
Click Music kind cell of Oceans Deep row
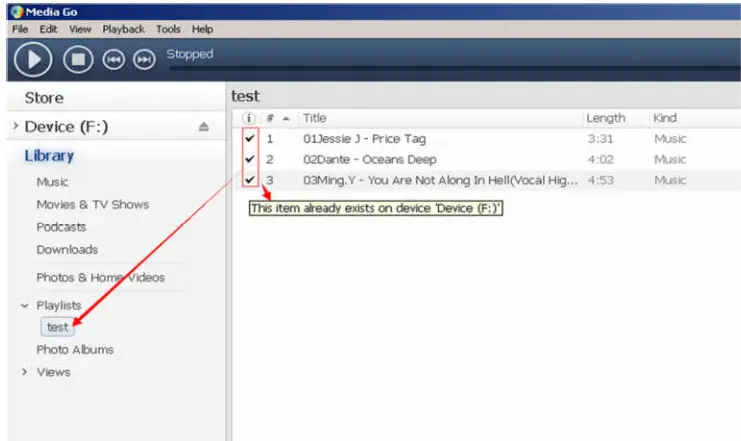(670, 159)
